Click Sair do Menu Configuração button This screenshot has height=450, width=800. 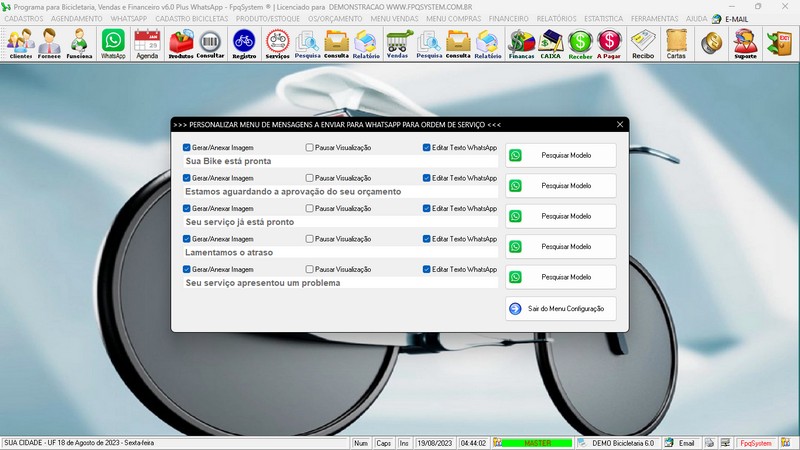coord(561,309)
